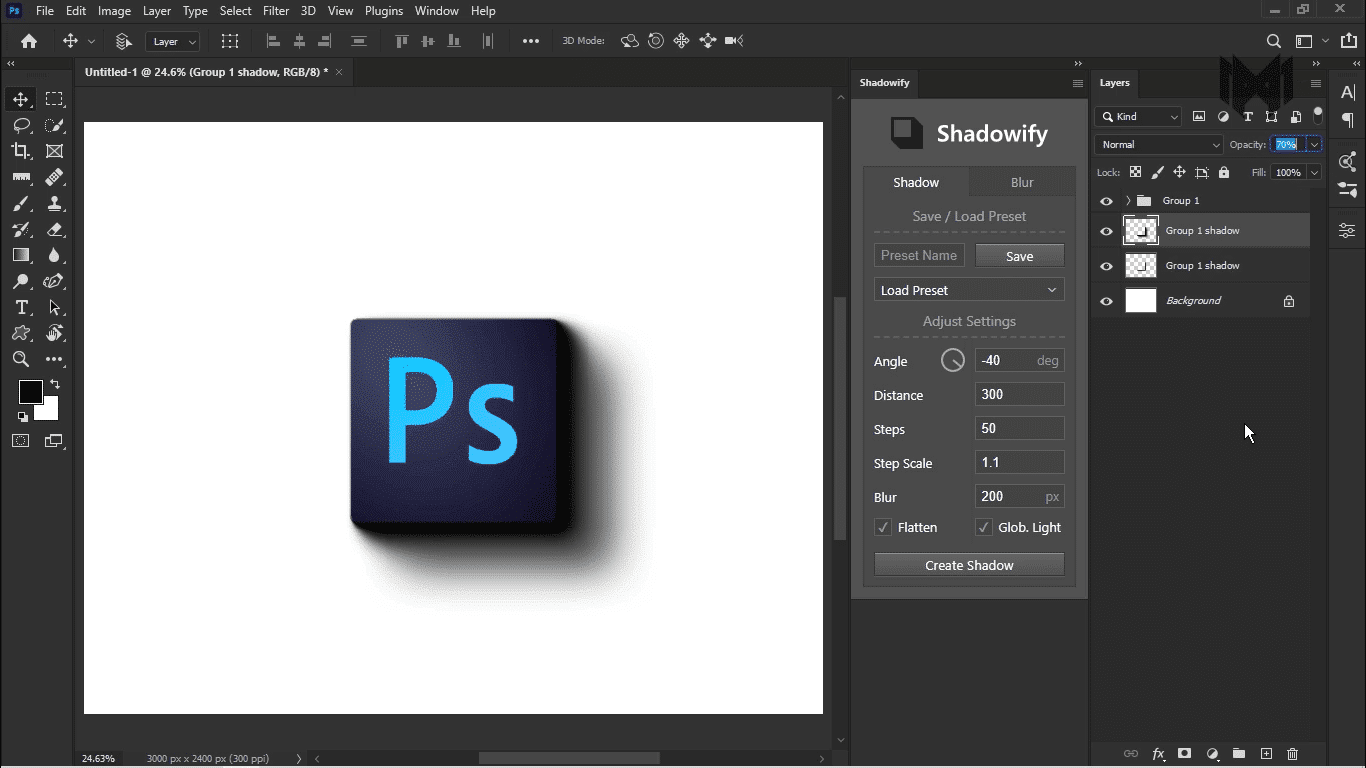
Task: Select the Path Selection arrow tool
Action: (x=54, y=307)
